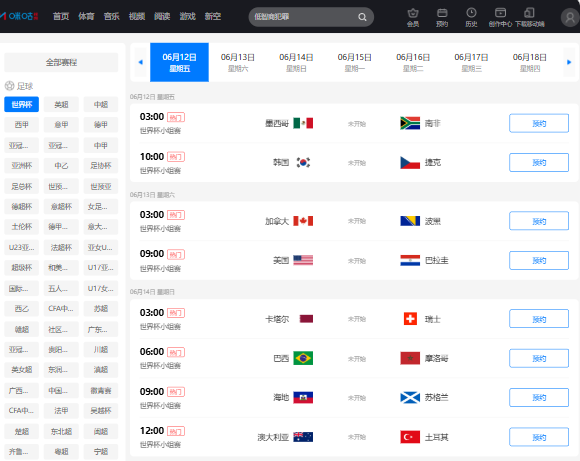Select the 东北超 league filter
Viewport: 580px width, 461px height.
[x=61, y=431]
